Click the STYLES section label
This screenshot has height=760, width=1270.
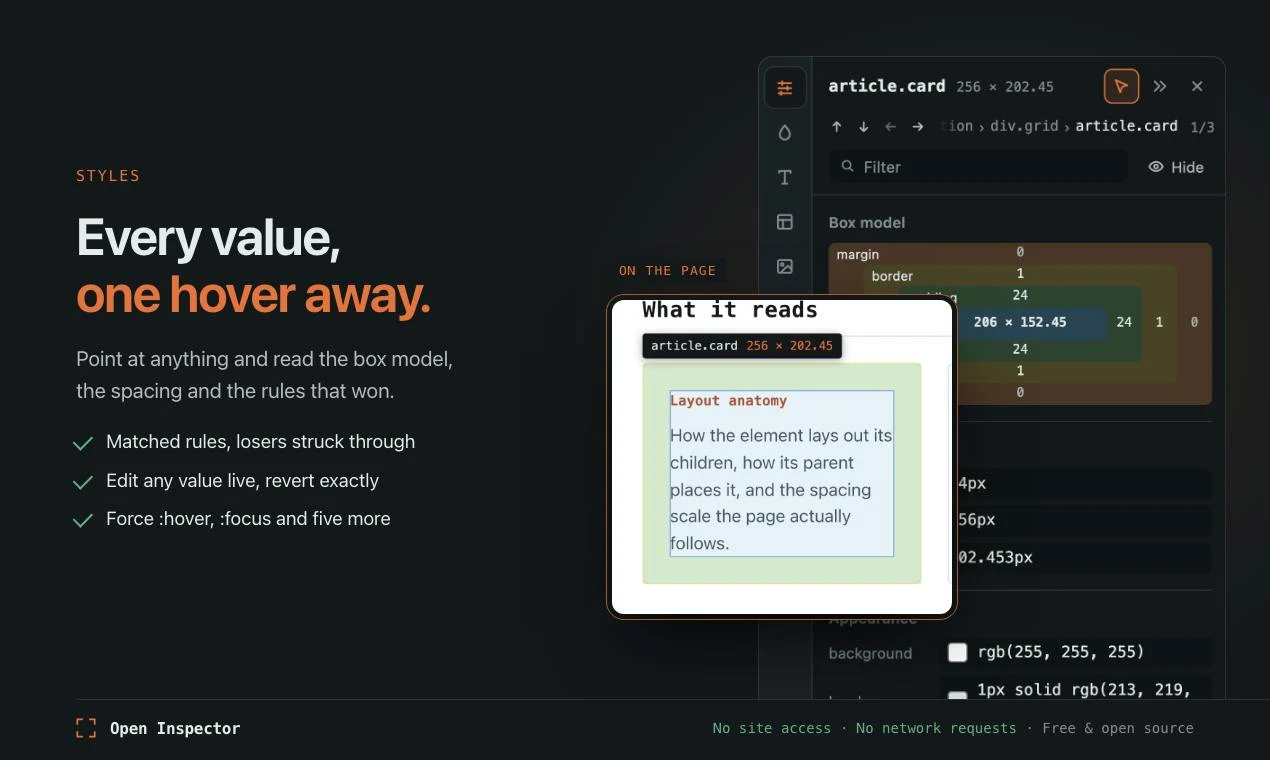[x=108, y=176]
